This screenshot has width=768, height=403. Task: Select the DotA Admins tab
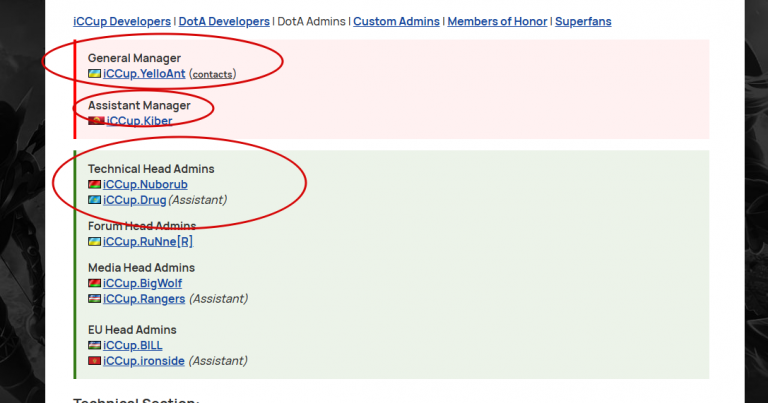(312, 22)
